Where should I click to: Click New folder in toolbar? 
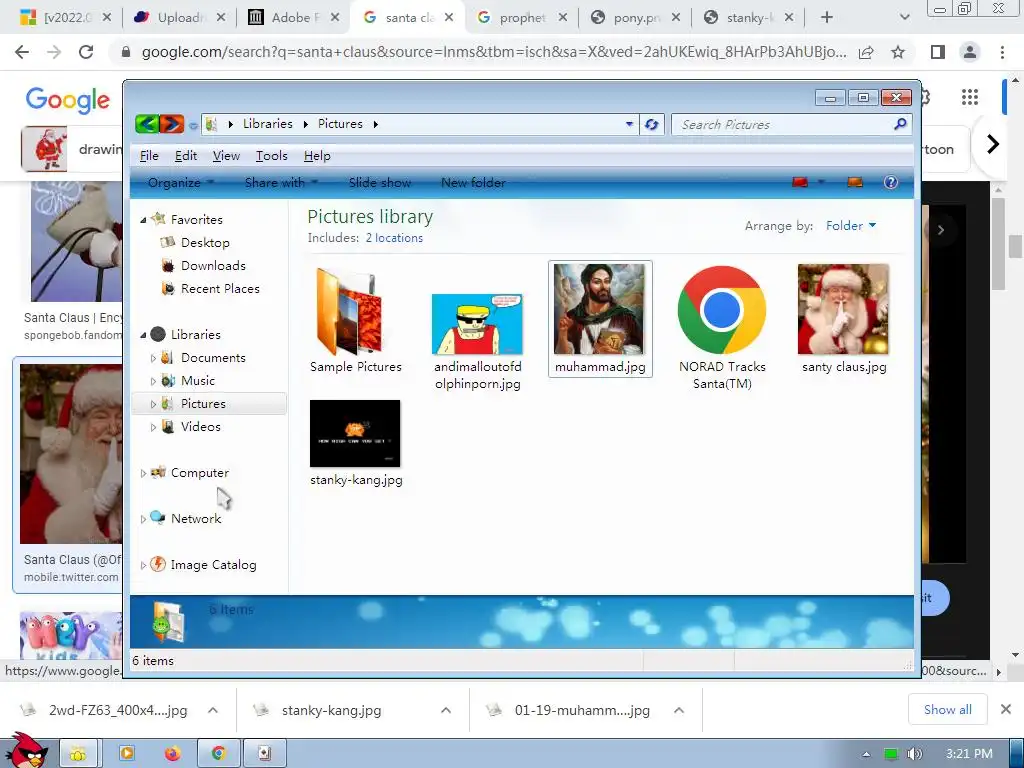point(473,182)
